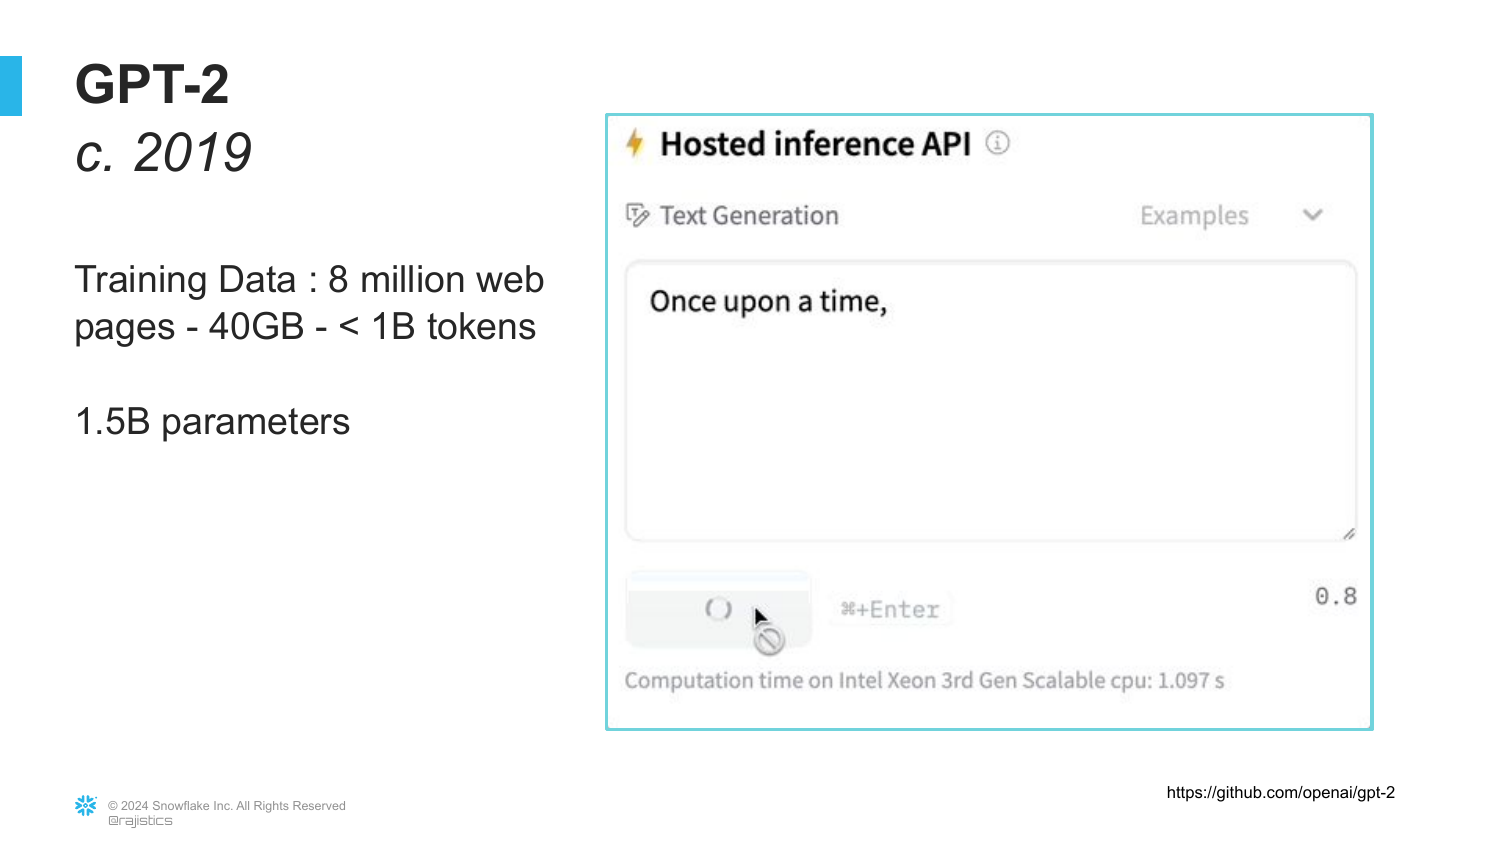Click the loading spinner in the Compute button
The image size is (1500, 844).
click(718, 609)
